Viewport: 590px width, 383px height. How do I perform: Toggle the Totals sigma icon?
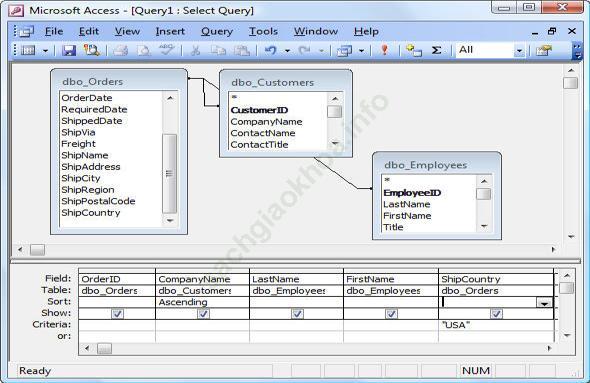coord(436,50)
